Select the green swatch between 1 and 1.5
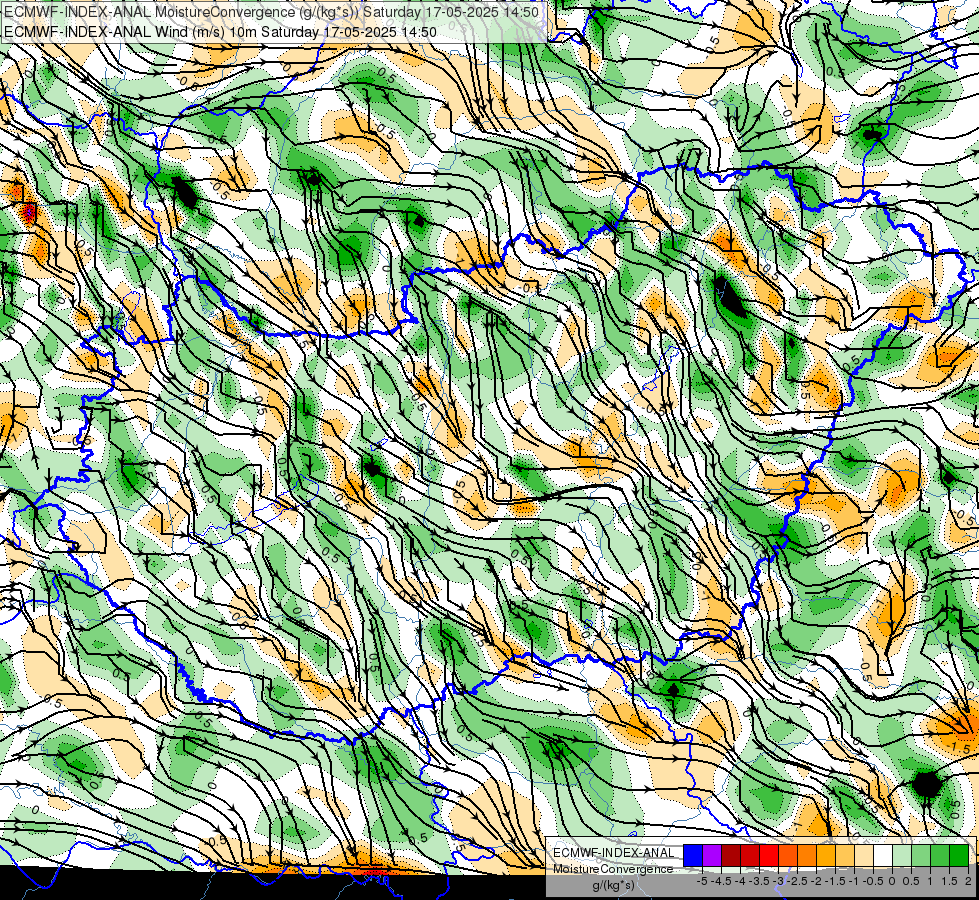 pos(940,856)
